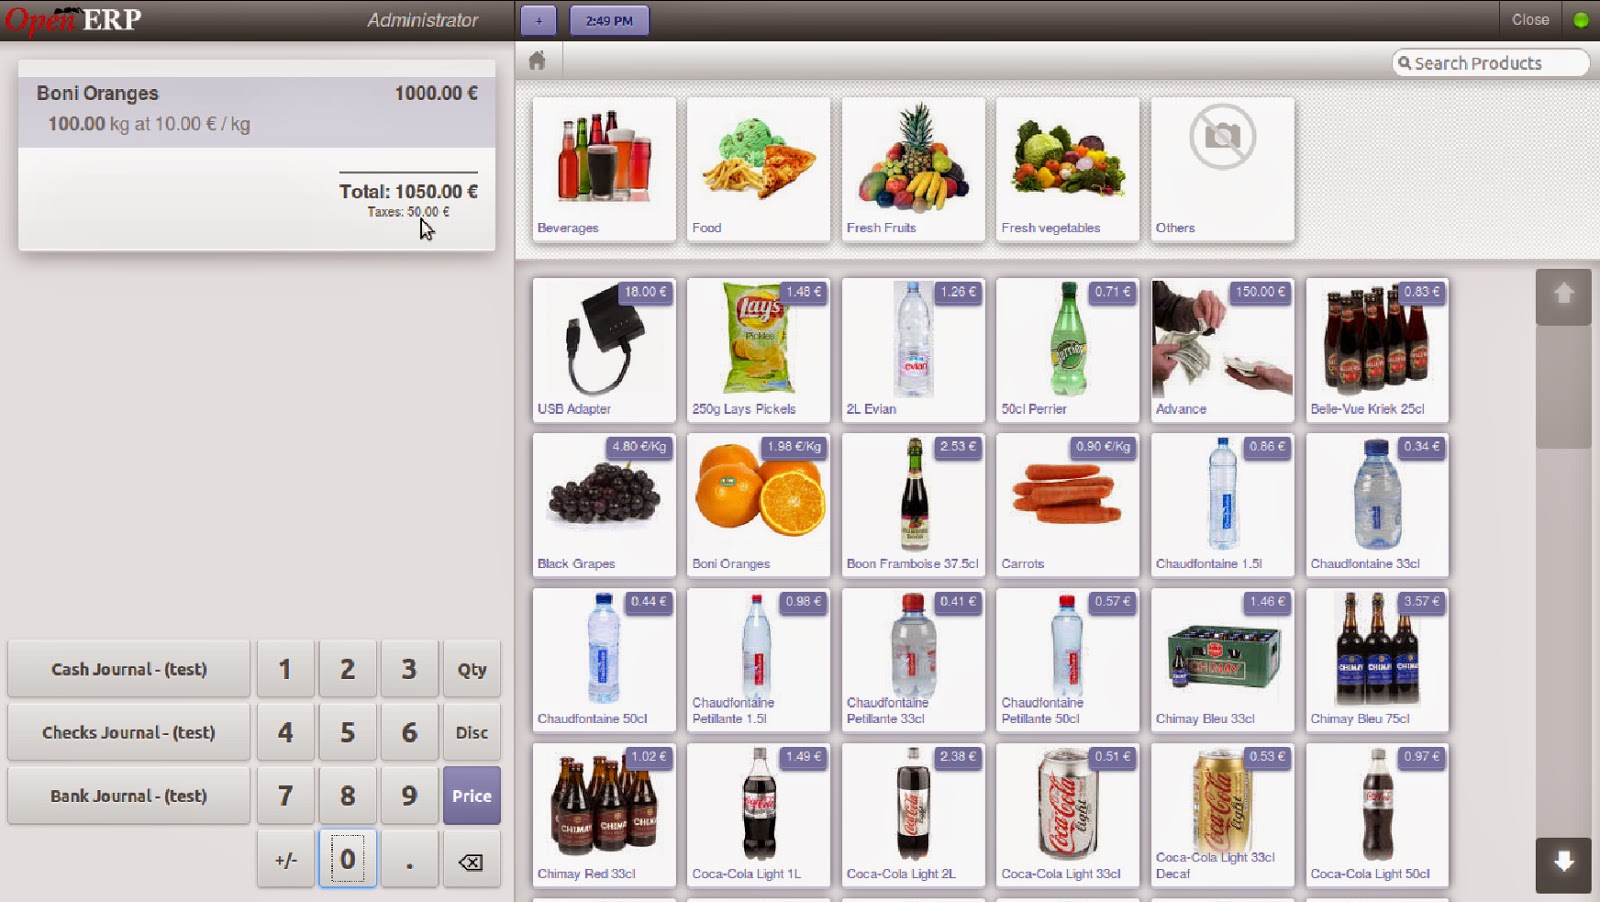Pay with Bank Journal - (test)
The image size is (1600, 902).
(129, 796)
